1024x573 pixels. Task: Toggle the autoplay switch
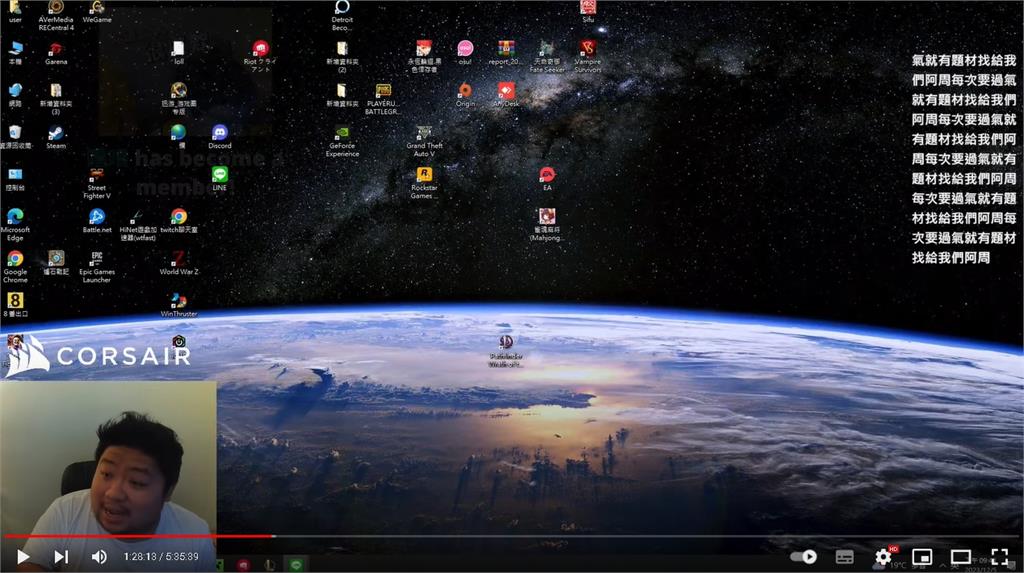803,557
